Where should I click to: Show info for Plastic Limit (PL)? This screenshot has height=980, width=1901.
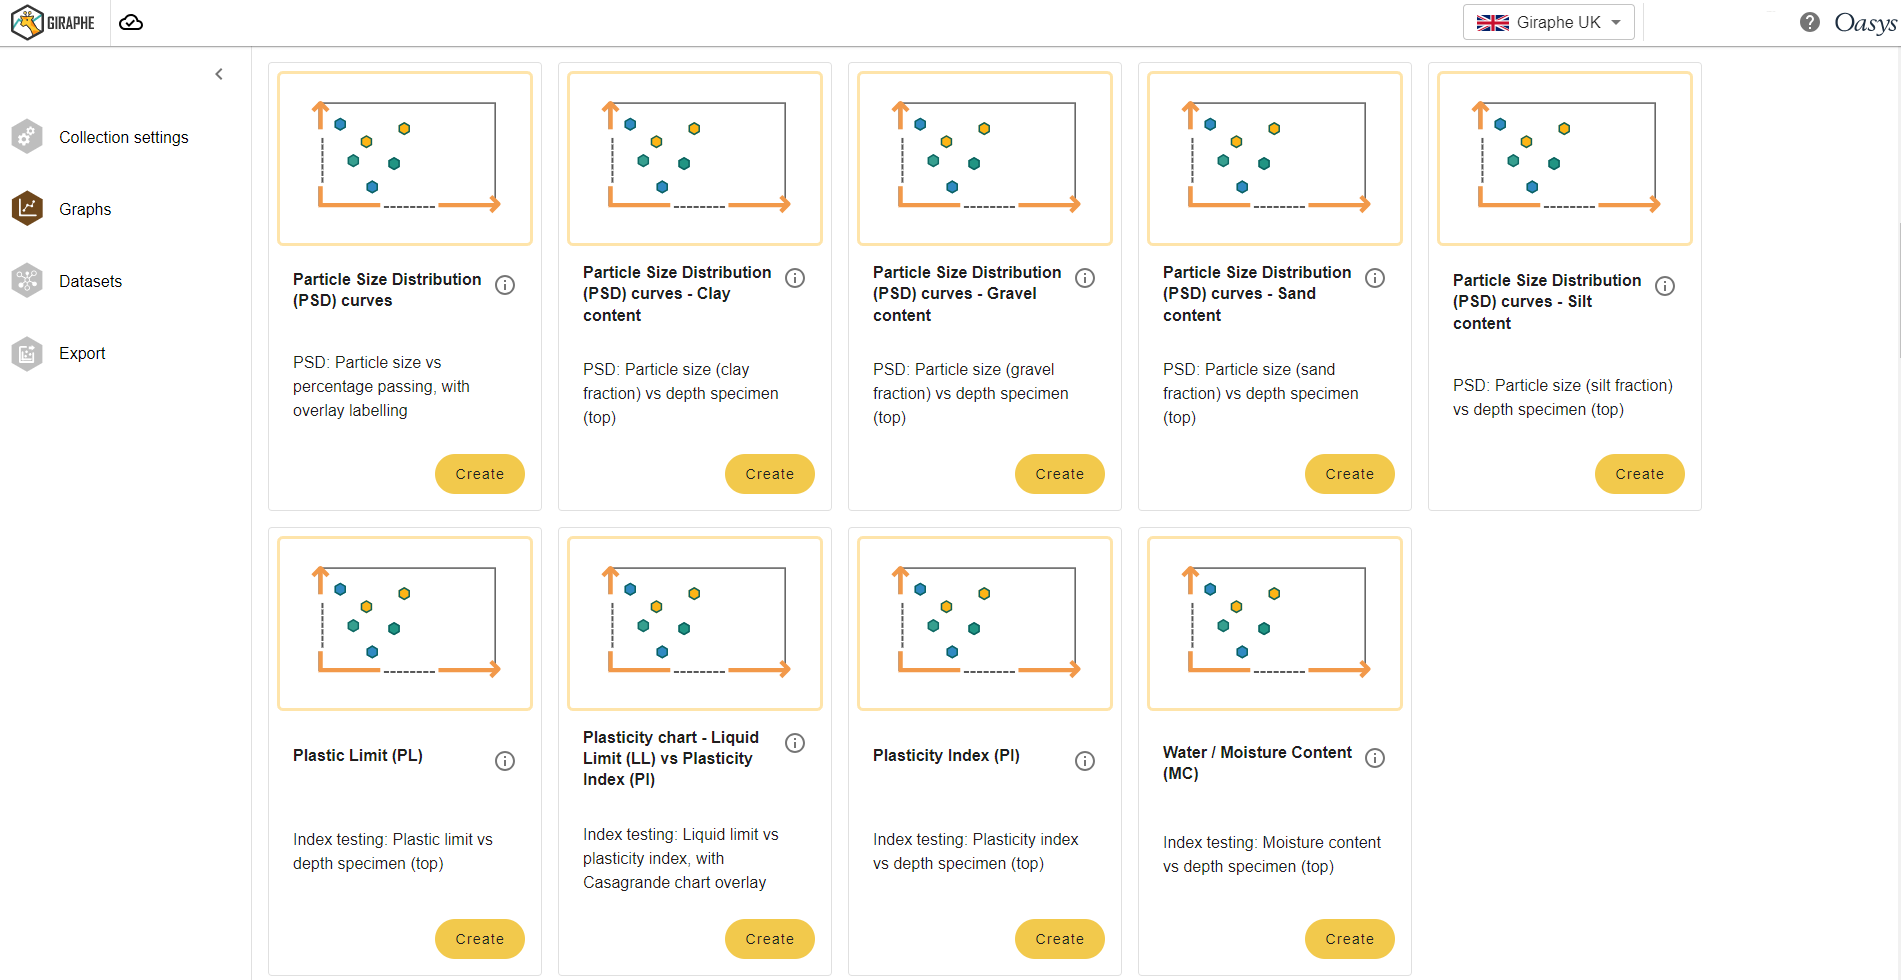tap(505, 761)
